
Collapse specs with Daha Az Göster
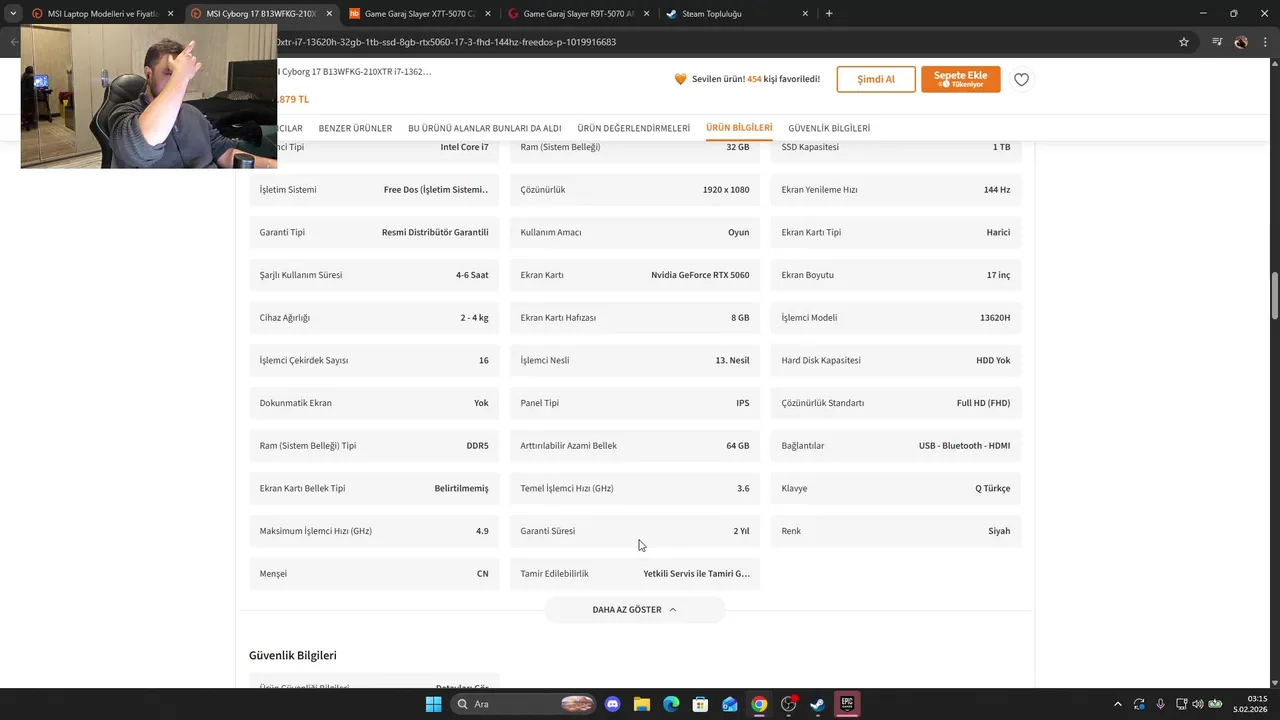(x=634, y=609)
